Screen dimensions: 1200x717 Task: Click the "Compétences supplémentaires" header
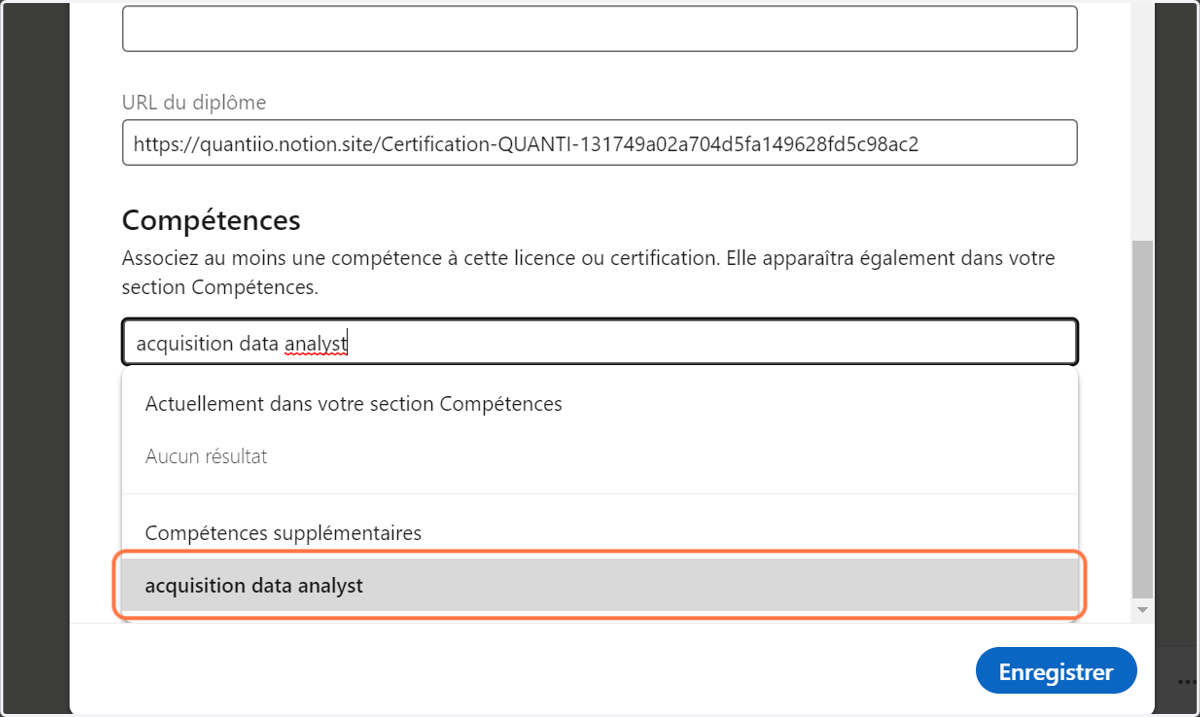tap(283, 533)
